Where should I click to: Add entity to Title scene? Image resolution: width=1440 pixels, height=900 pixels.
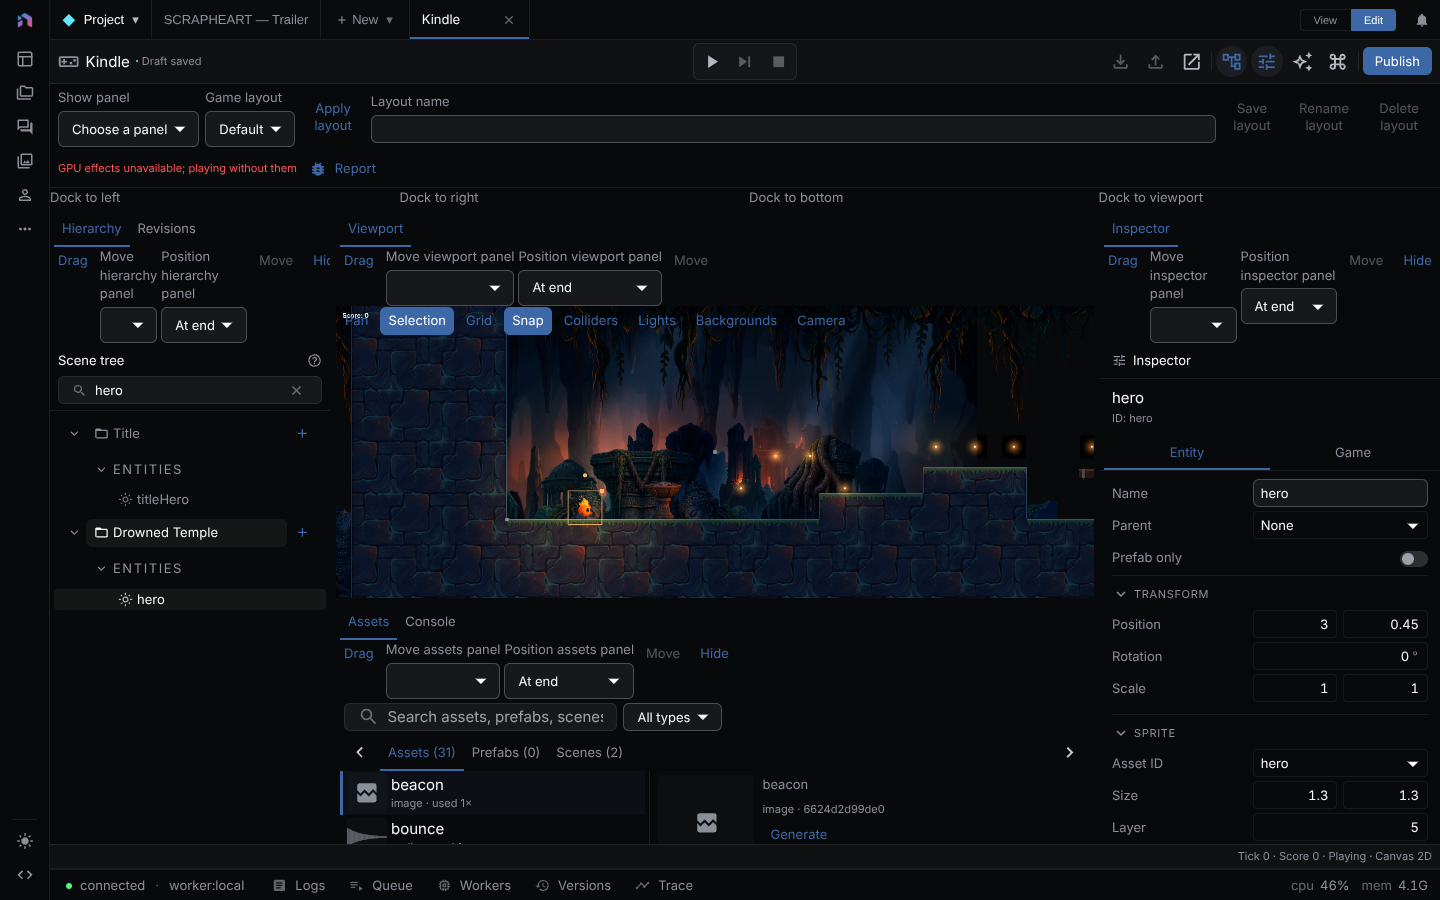(x=302, y=433)
